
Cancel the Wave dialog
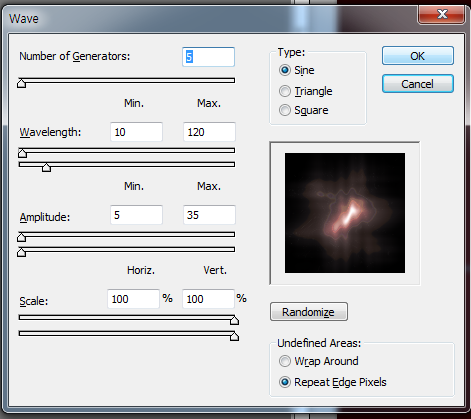coord(418,84)
